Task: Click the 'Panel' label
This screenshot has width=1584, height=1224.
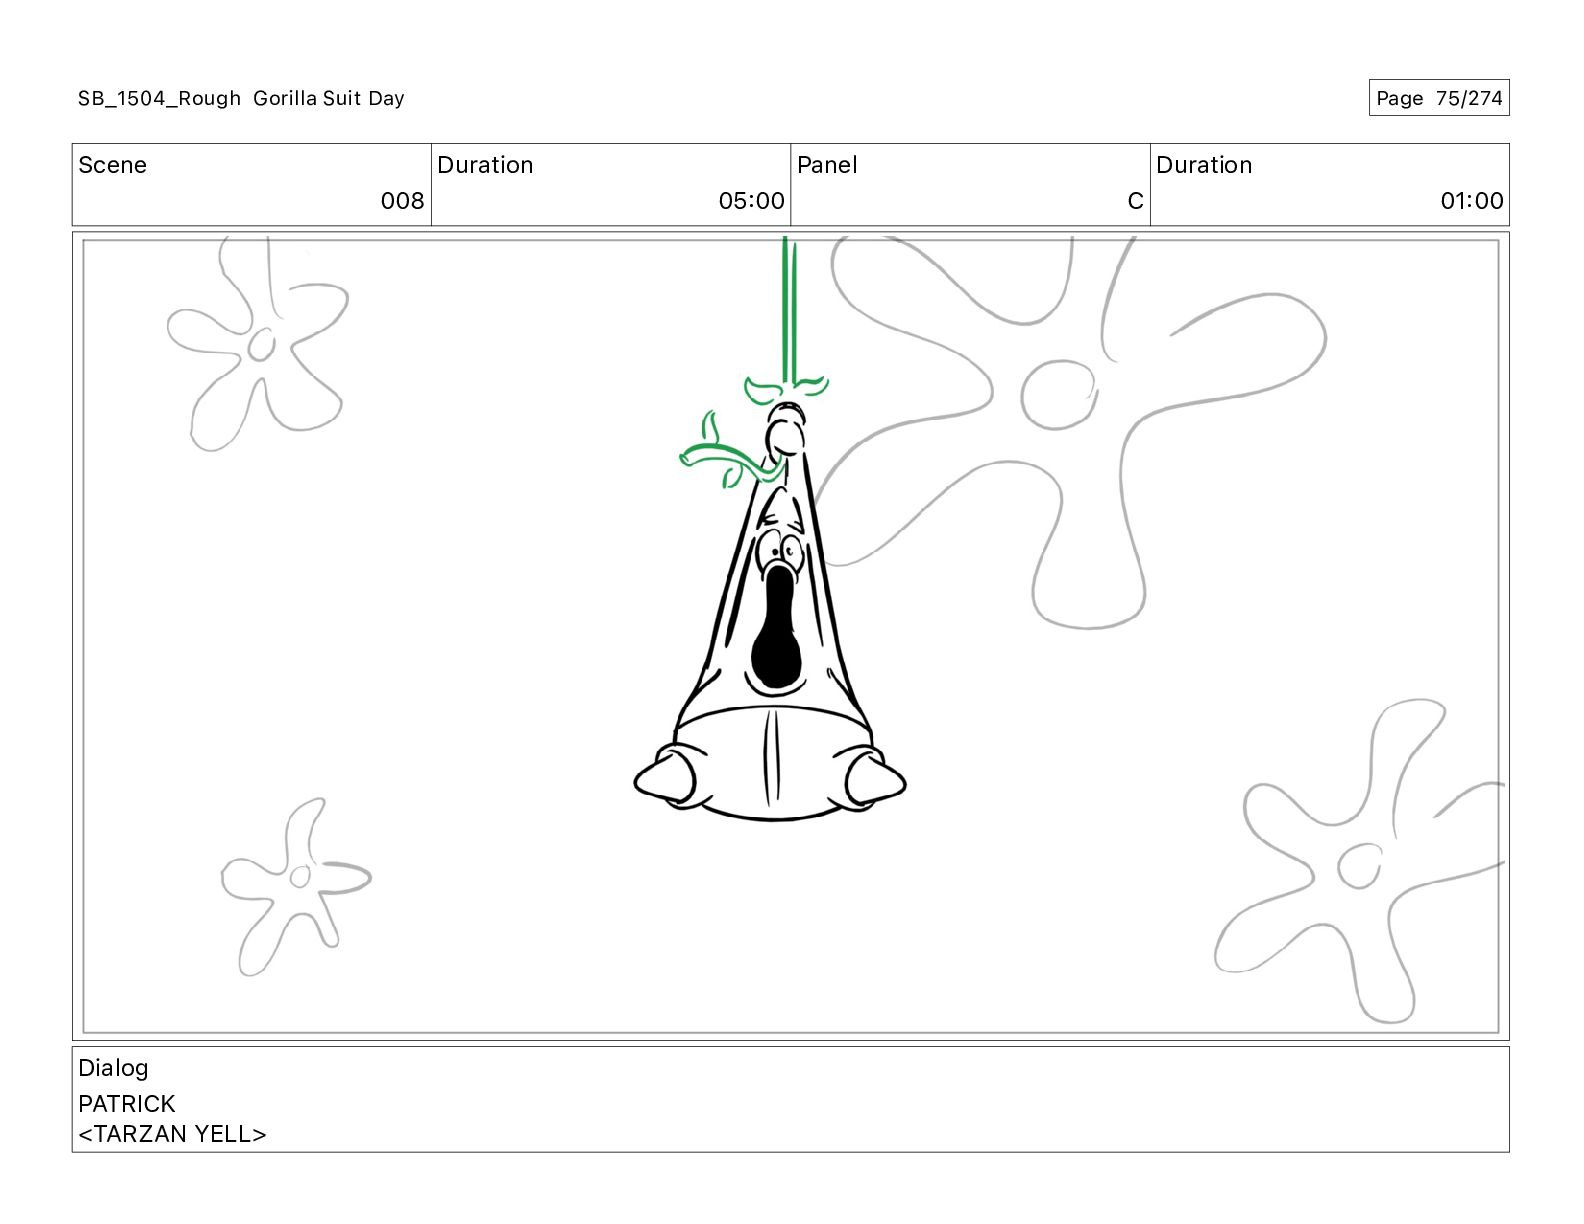Action: pos(827,165)
